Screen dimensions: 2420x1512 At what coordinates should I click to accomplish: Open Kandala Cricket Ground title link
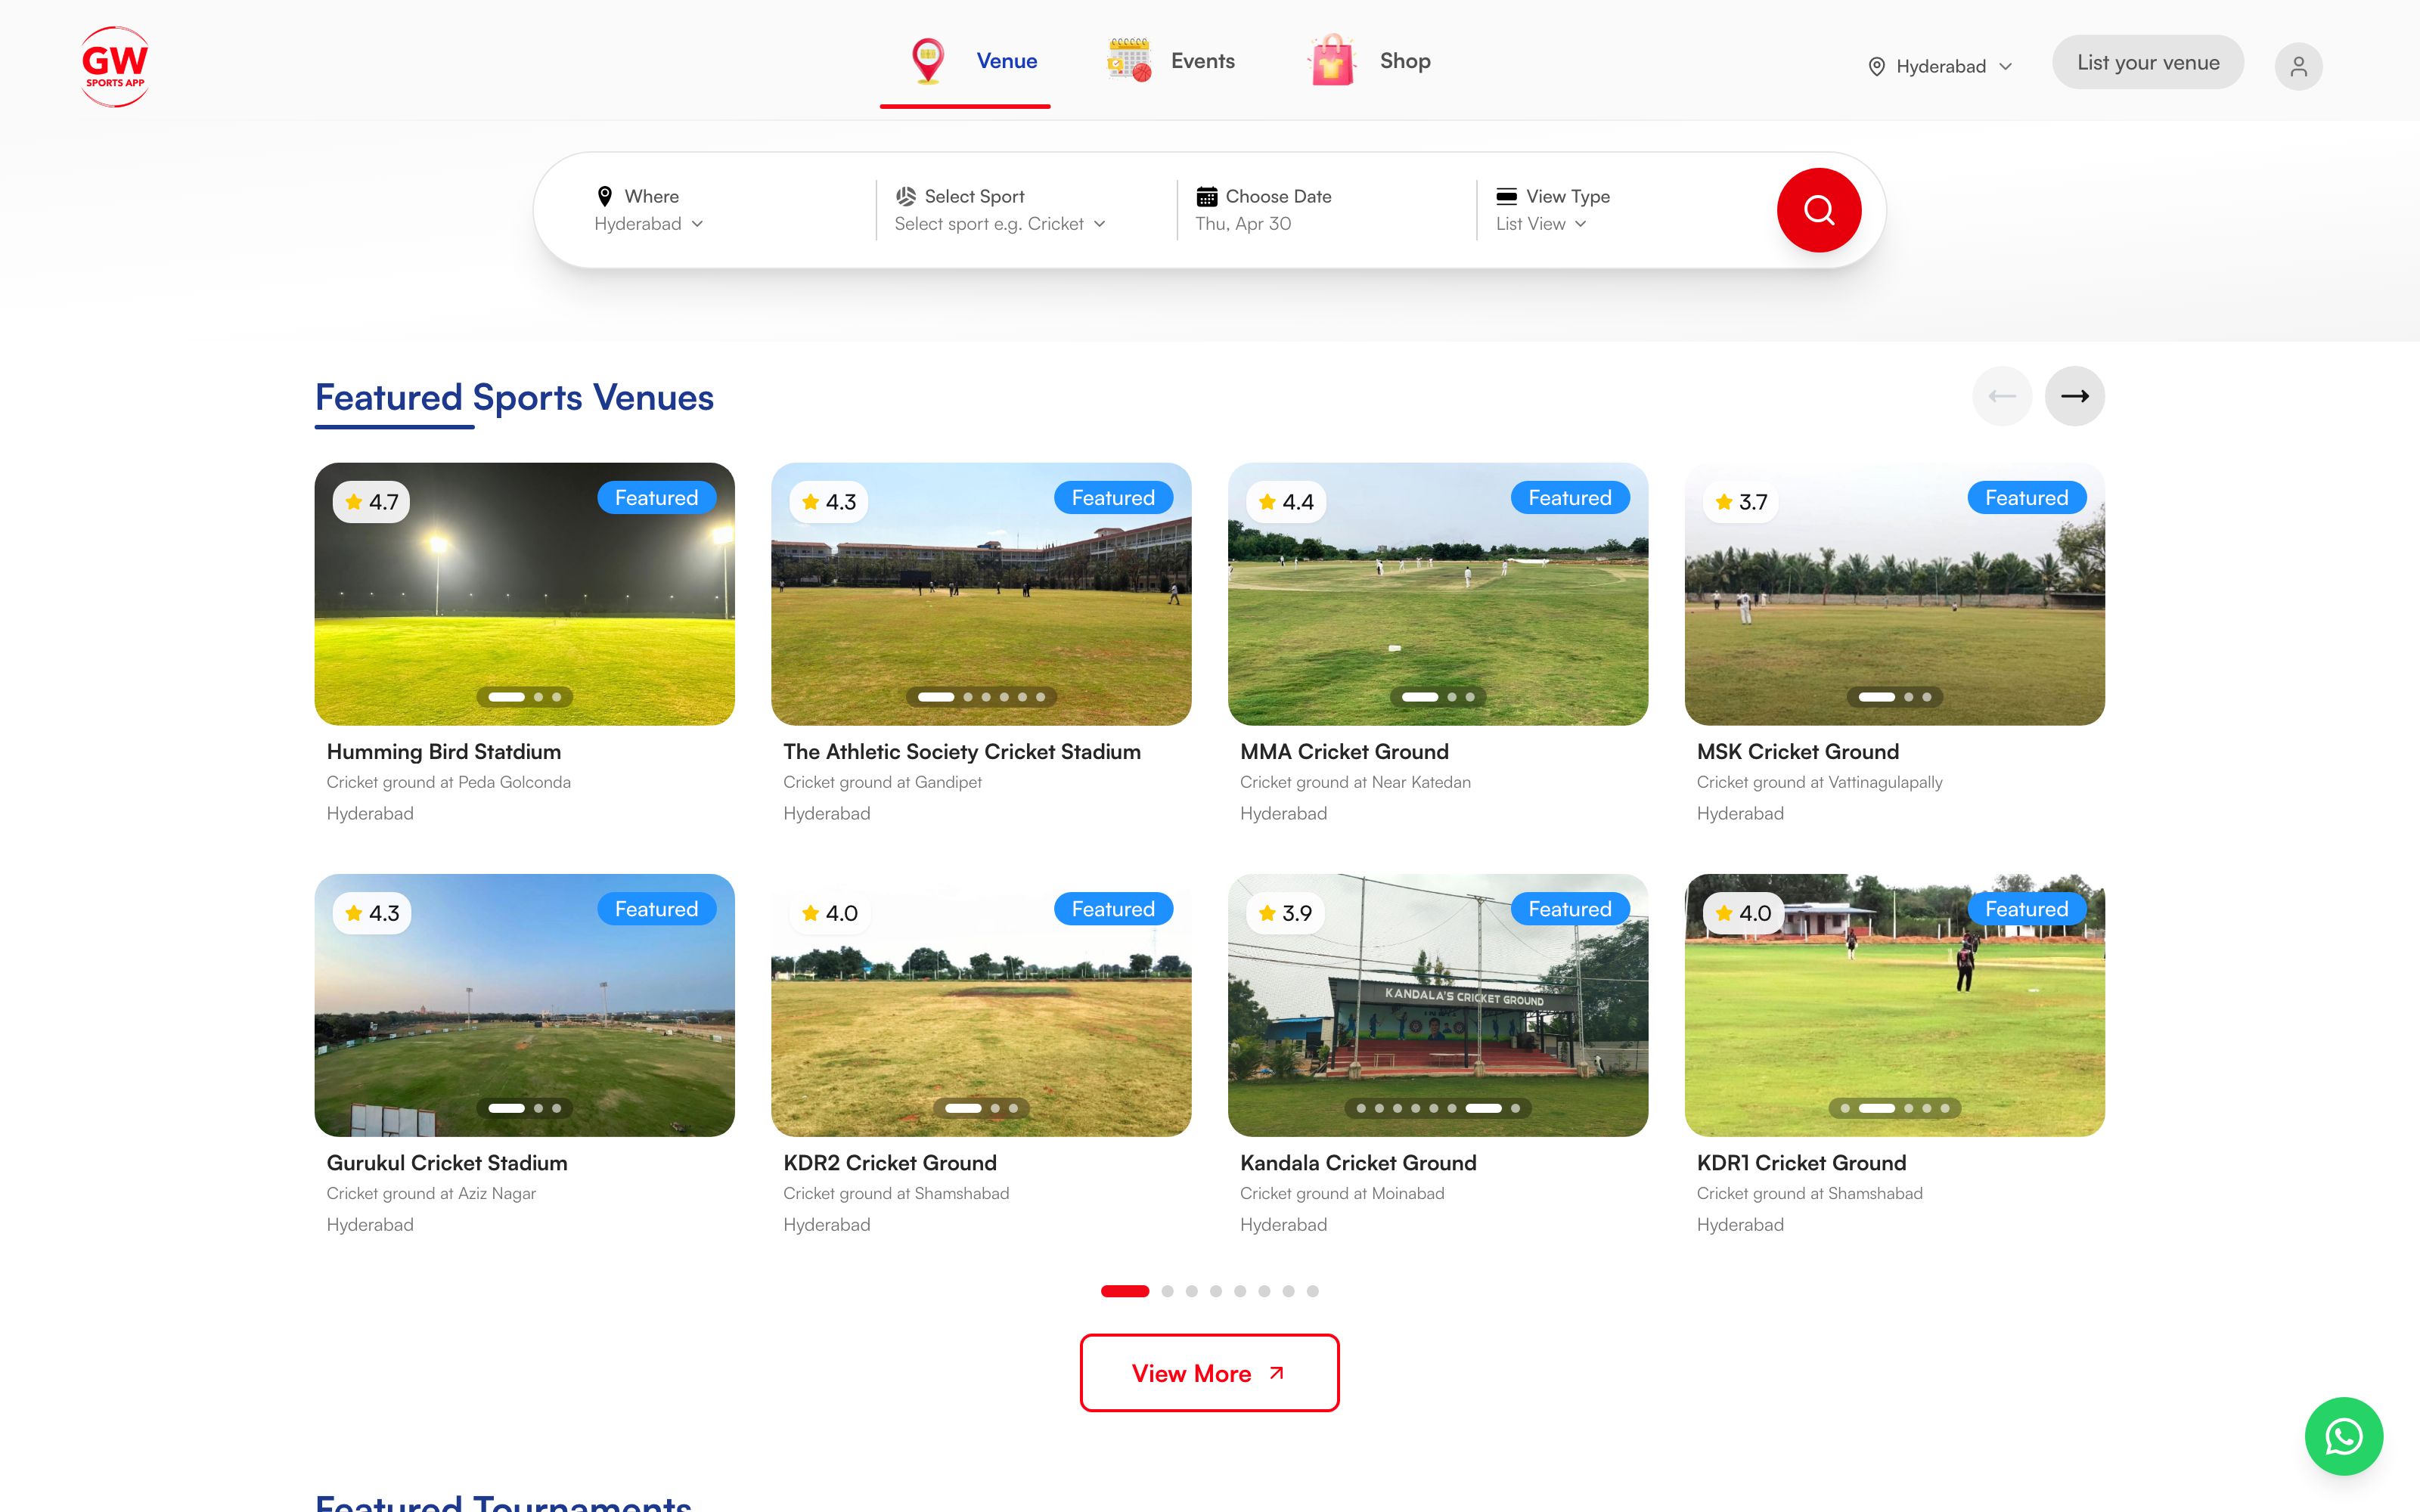point(1357,1163)
